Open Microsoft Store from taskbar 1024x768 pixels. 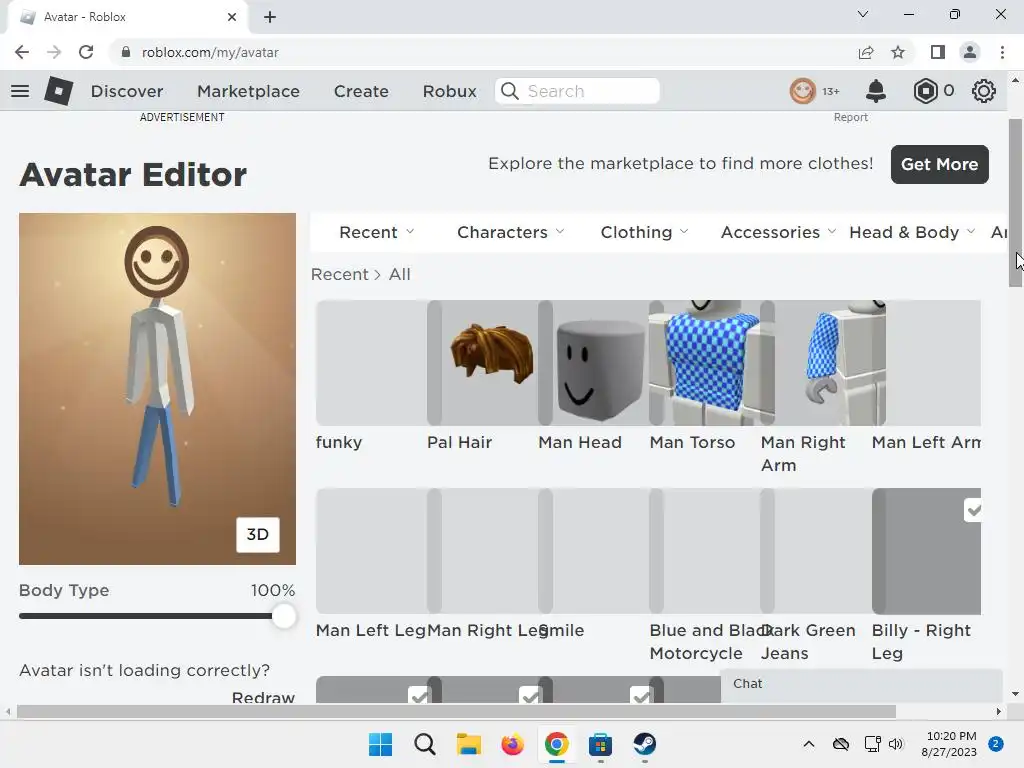click(600, 744)
